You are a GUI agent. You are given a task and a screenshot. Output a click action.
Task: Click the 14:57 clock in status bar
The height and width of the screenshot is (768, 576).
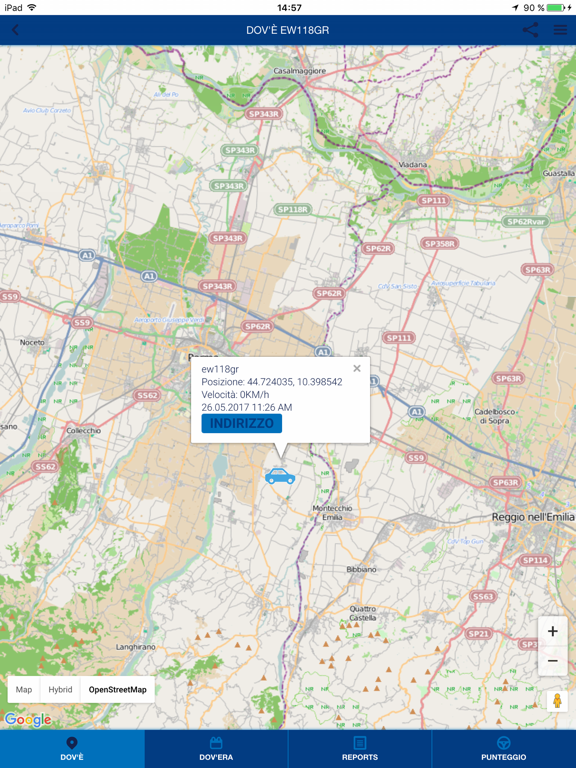tap(289, 8)
